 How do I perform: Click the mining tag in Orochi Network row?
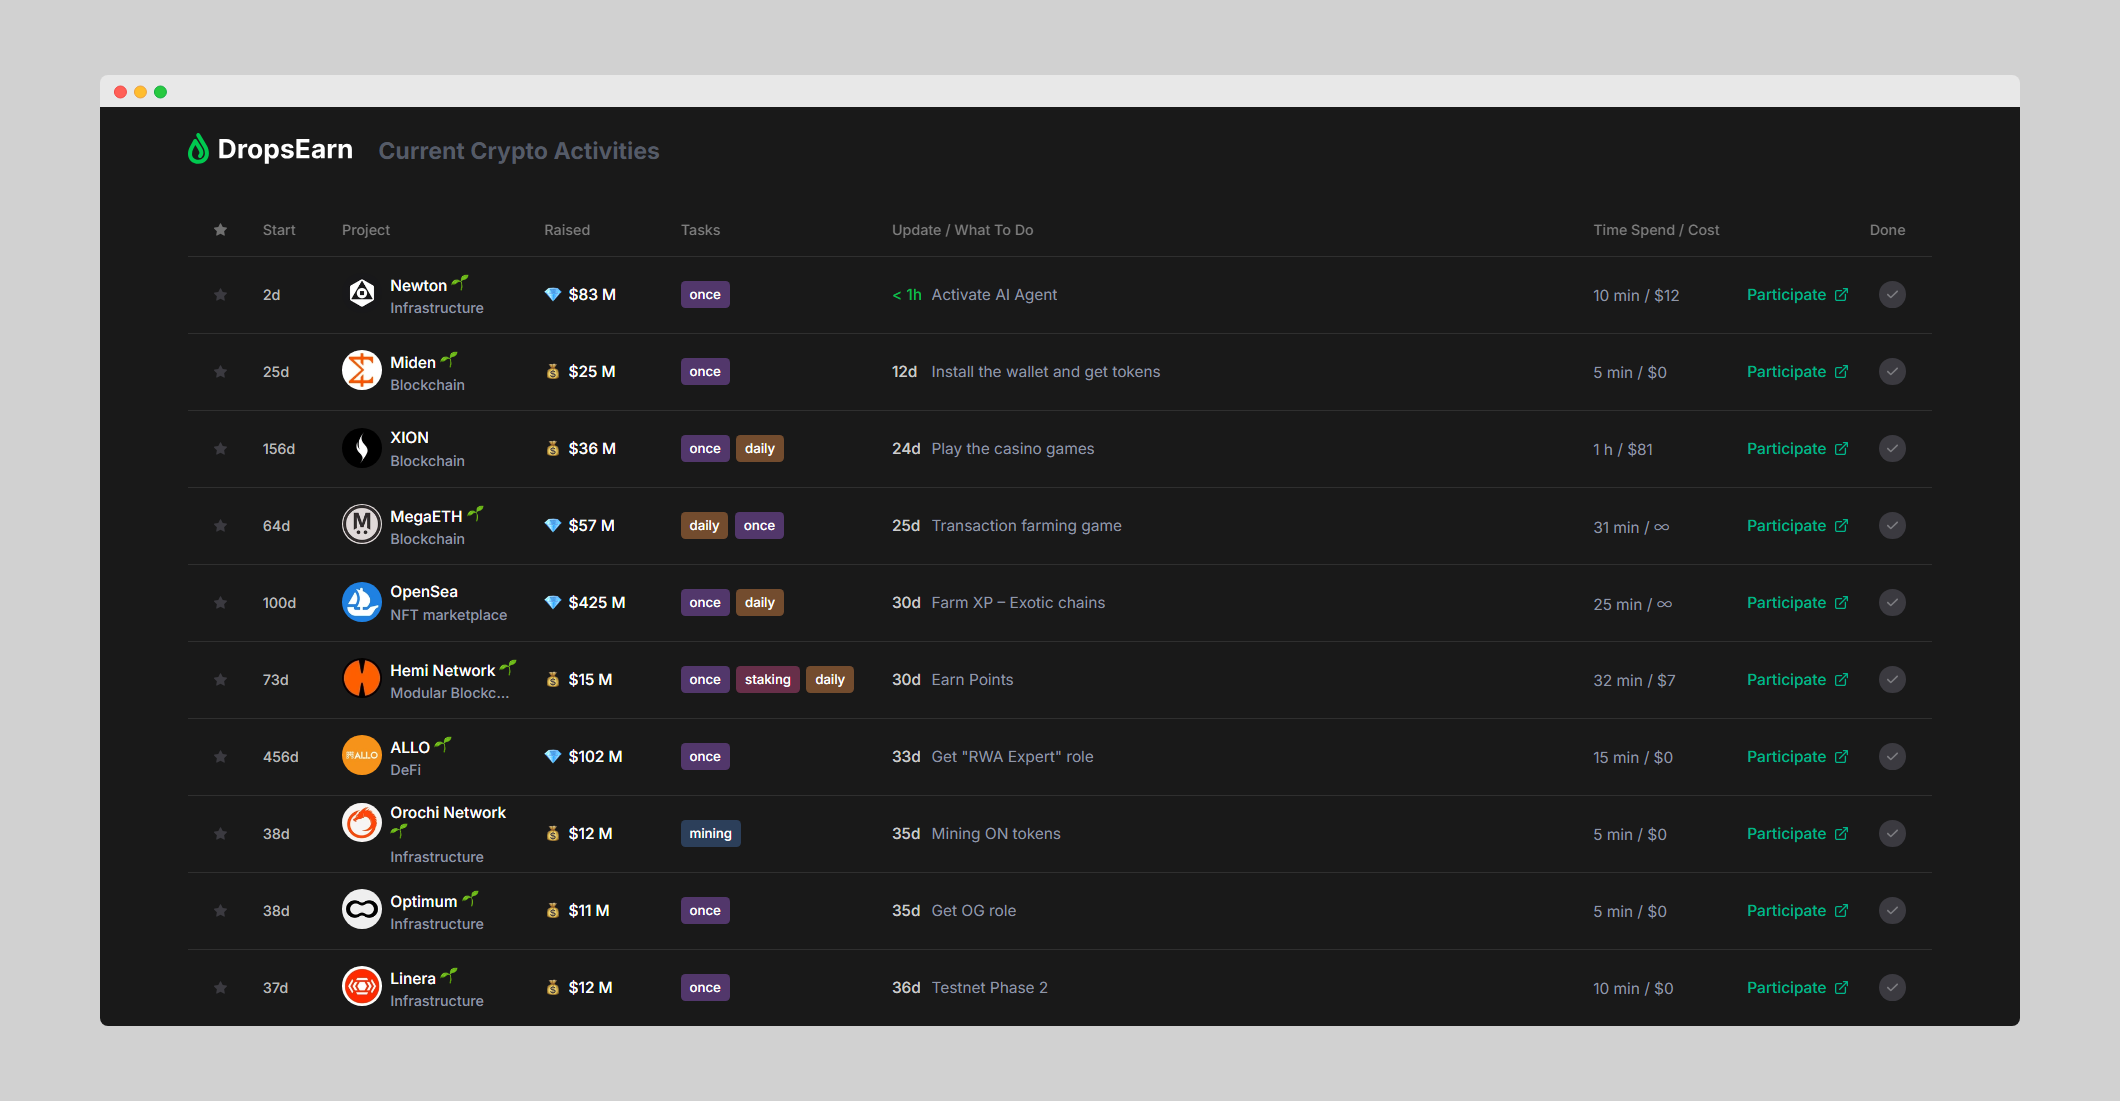tap(710, 833)
